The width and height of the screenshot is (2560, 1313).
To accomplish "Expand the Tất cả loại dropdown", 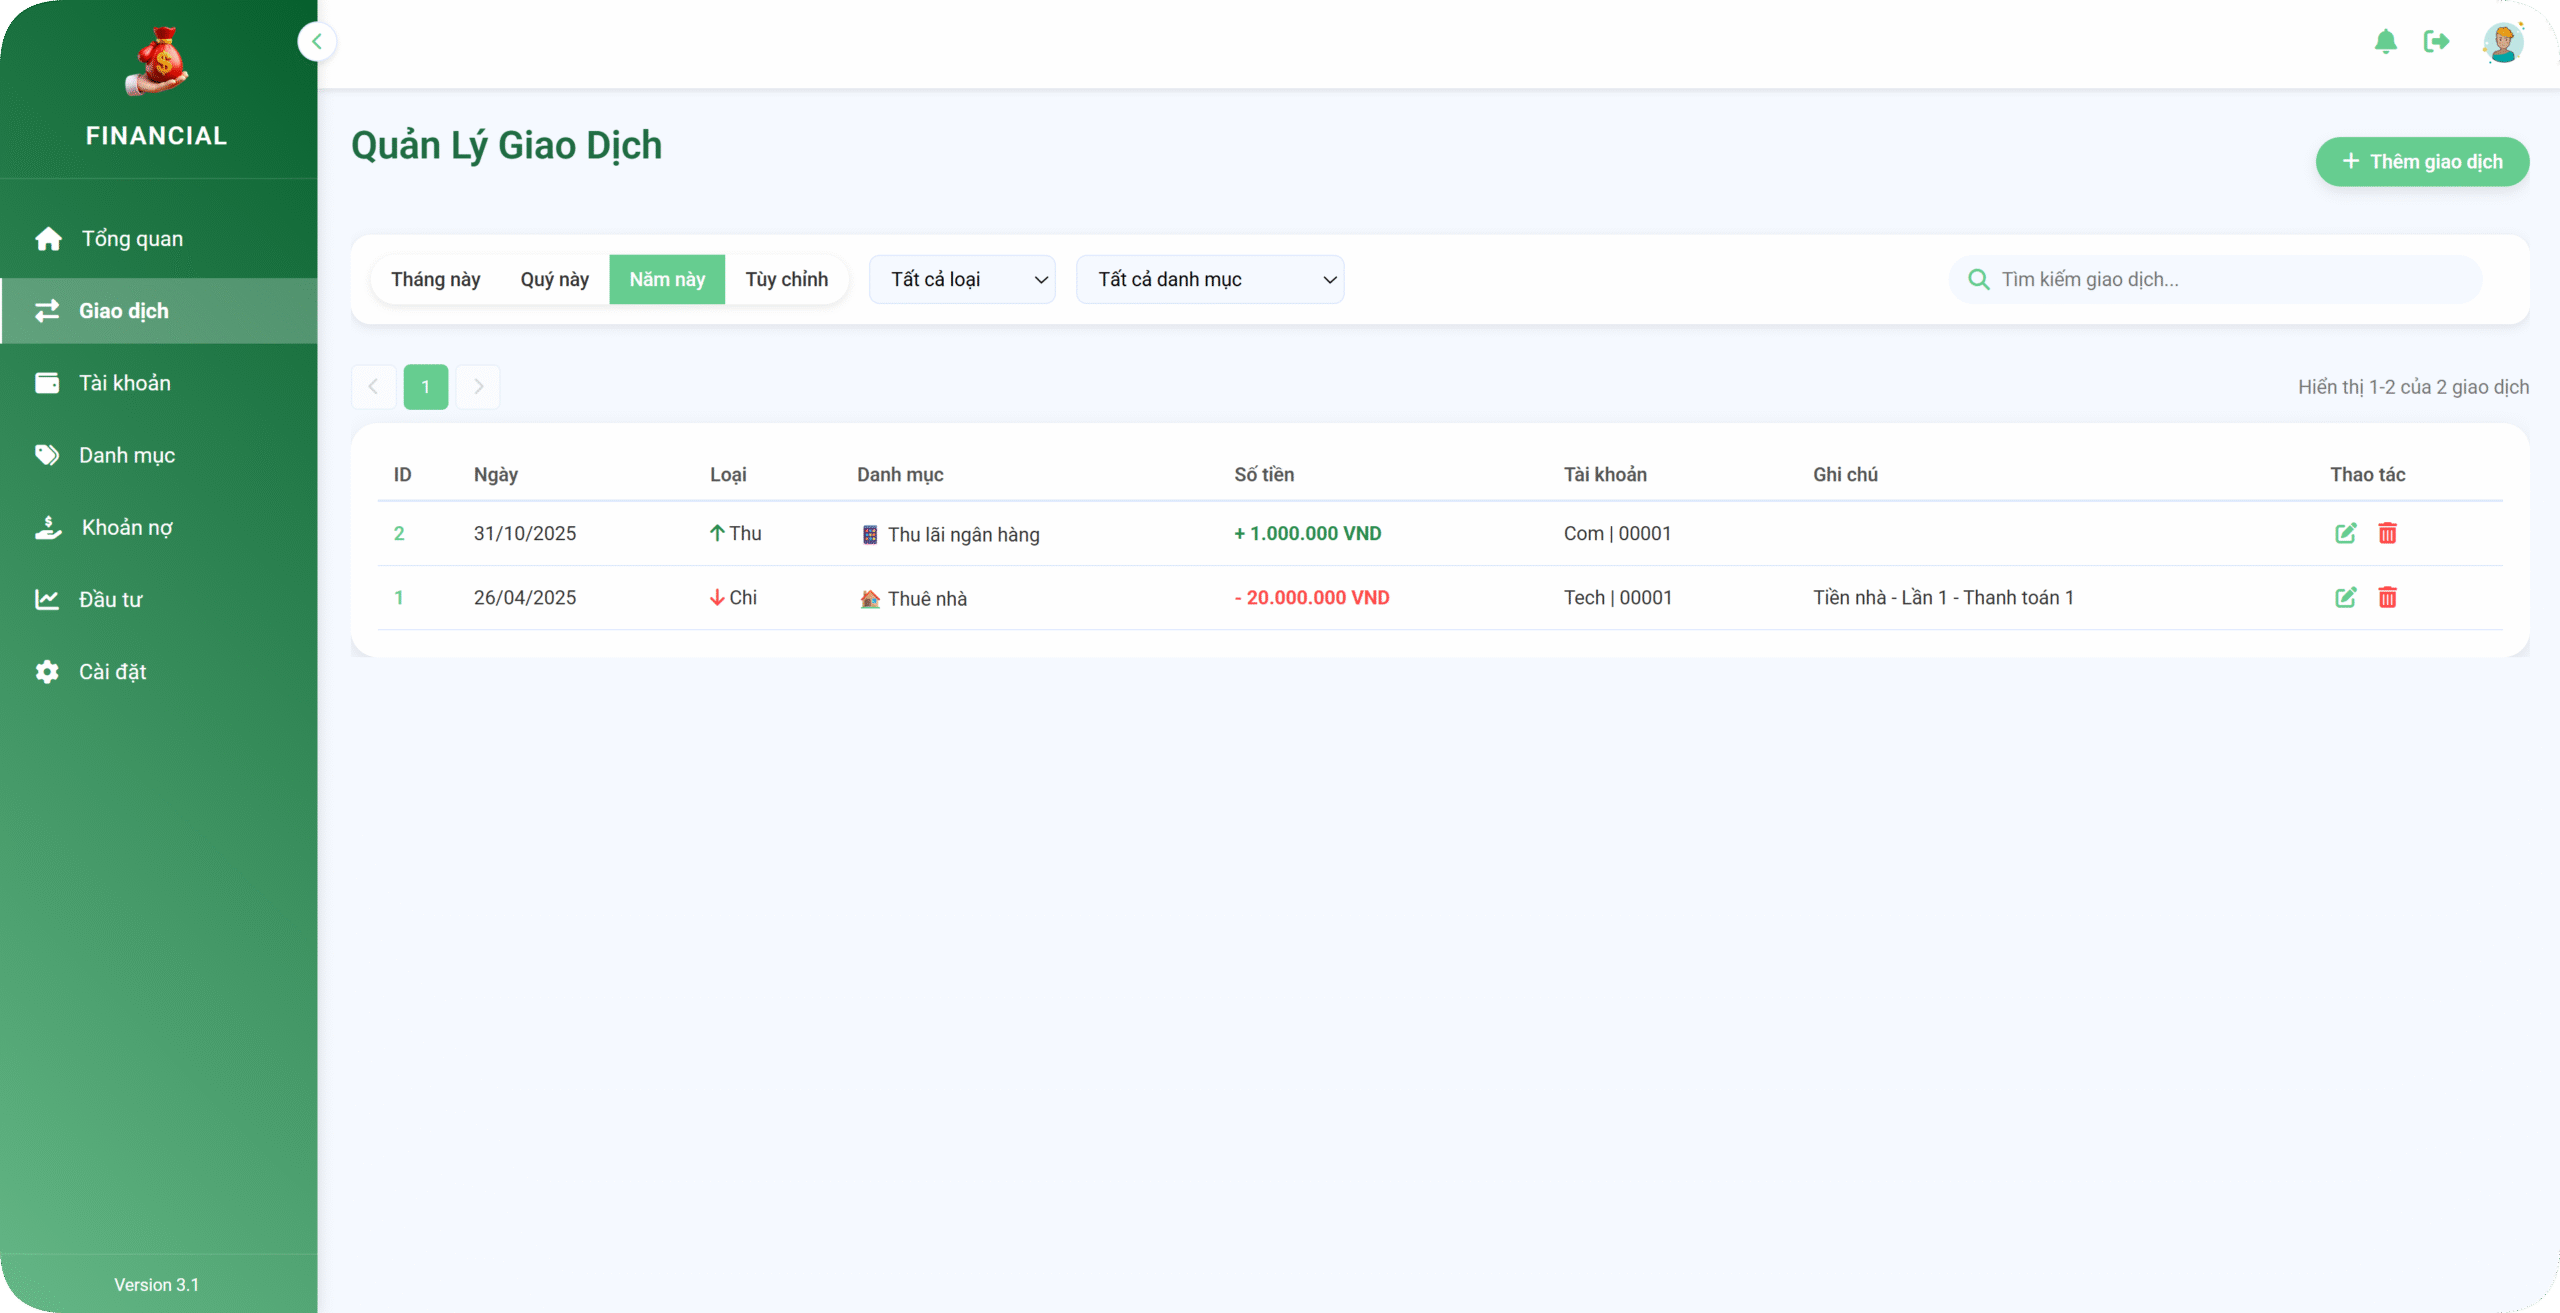I will tap(962, 279).
